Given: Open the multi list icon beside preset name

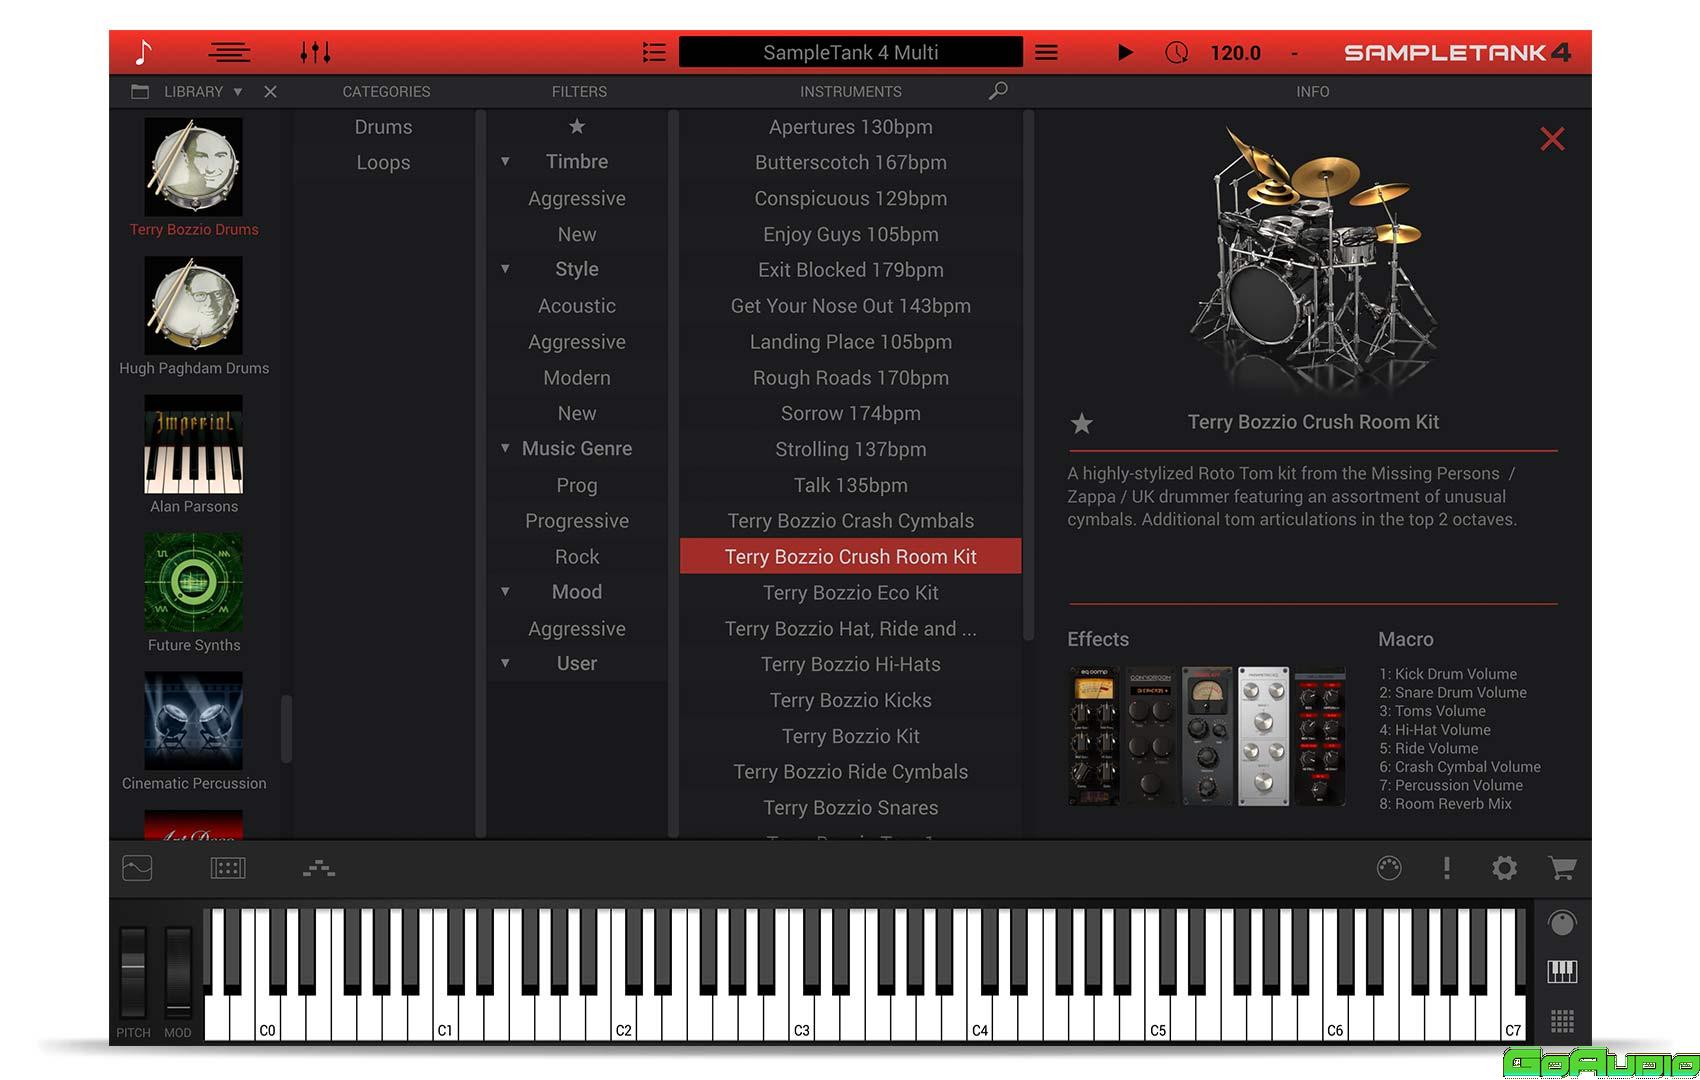Looking at the screenshot, I should click(x=654, y=52).
